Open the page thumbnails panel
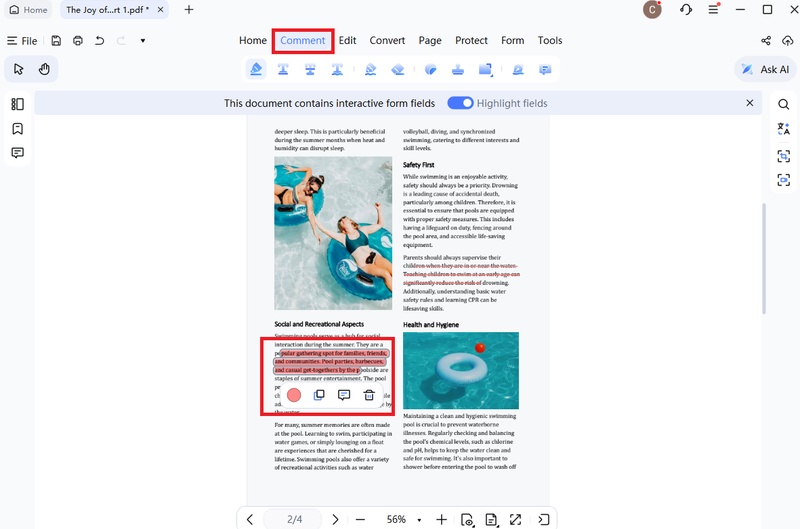 [17, 104]
